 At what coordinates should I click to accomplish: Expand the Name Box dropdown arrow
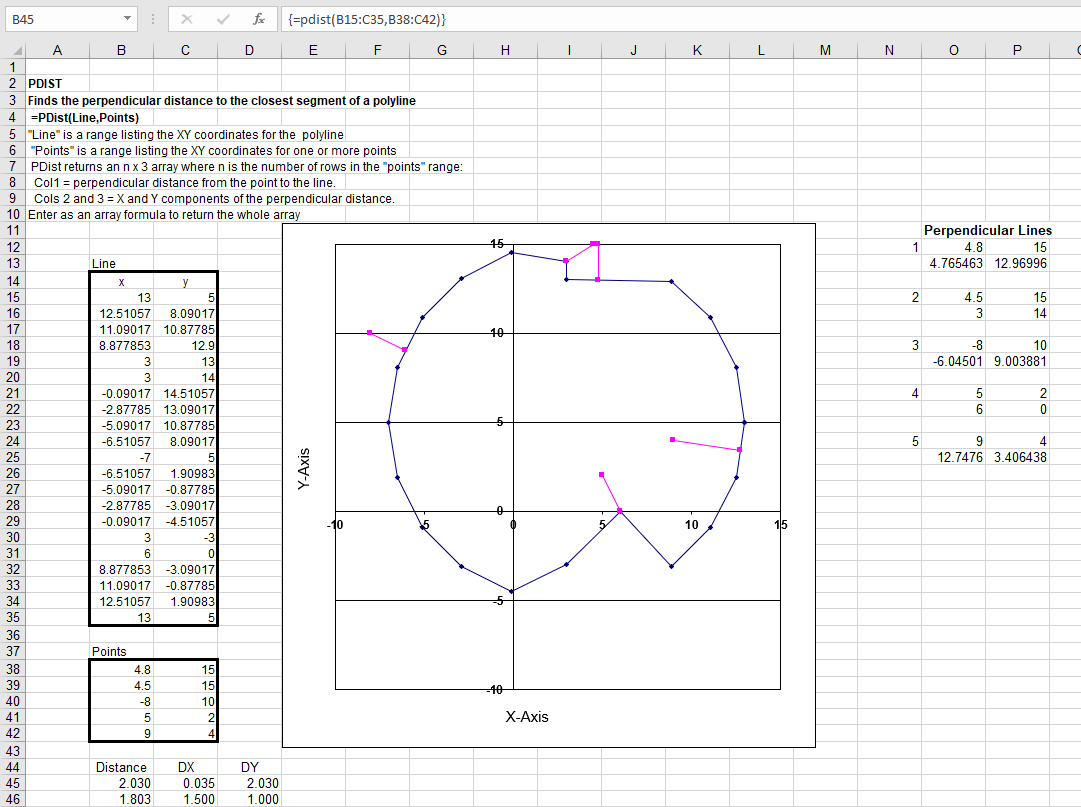(127, 19)
